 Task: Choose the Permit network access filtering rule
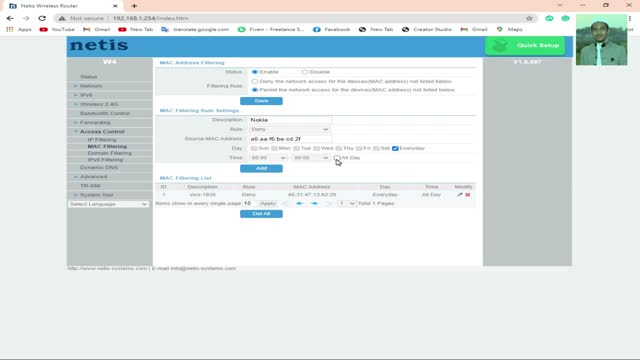(255, 90)
